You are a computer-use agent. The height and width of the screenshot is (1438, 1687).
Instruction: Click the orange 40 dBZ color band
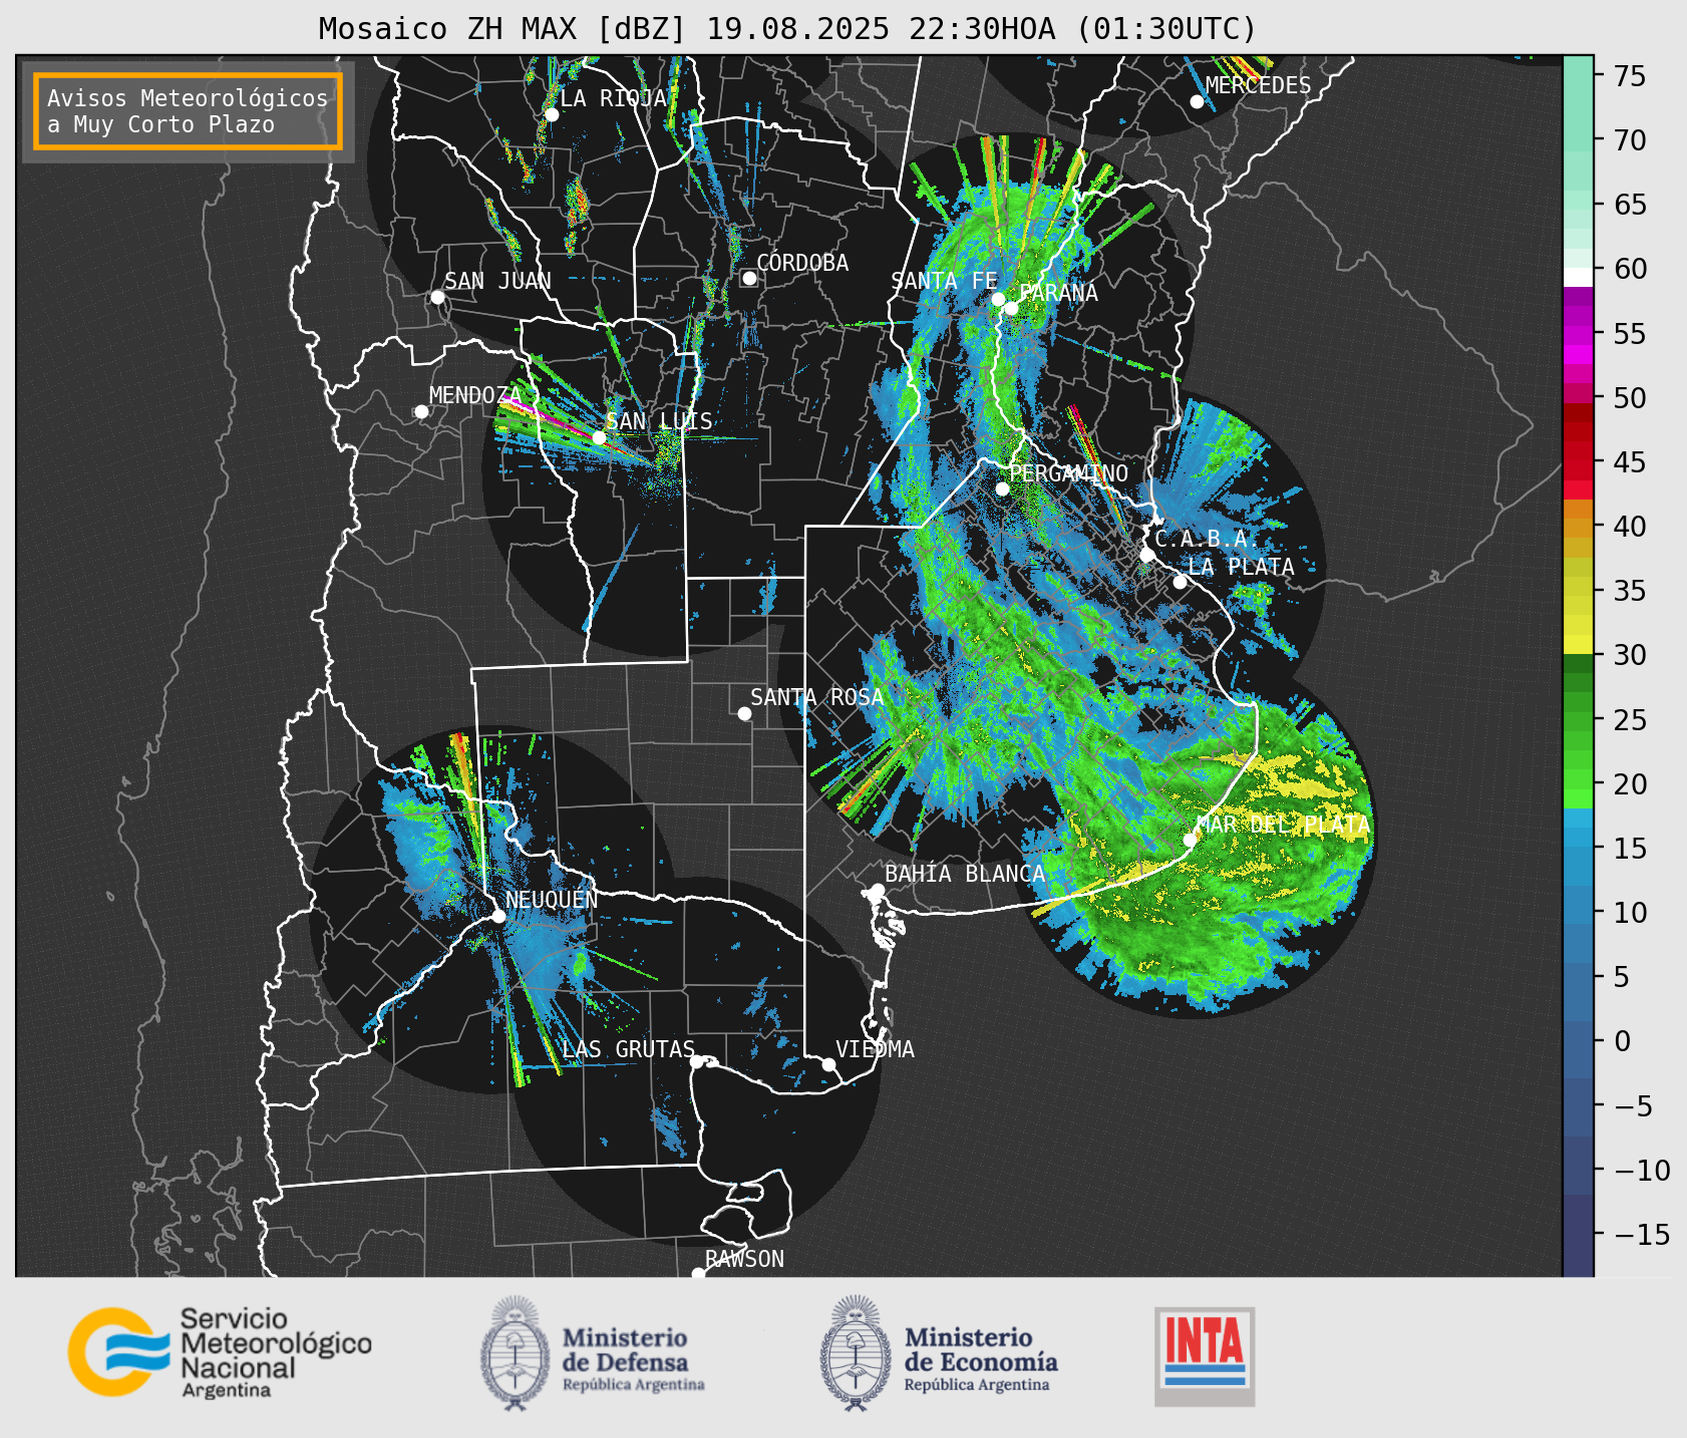click(x=1578, y=527)
